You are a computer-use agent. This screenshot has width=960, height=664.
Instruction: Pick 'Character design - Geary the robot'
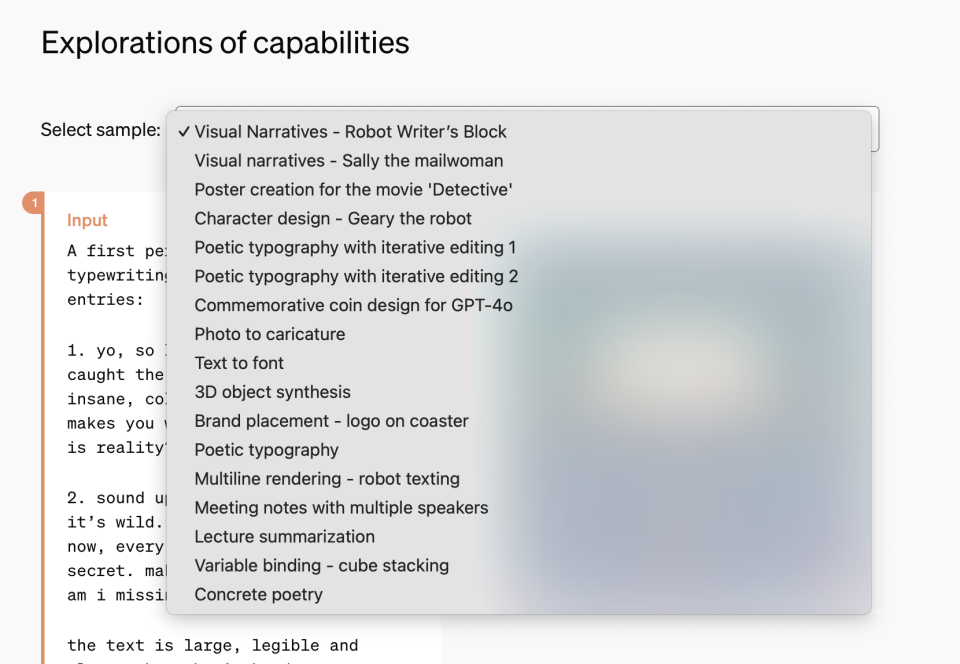tap(333, 219)
